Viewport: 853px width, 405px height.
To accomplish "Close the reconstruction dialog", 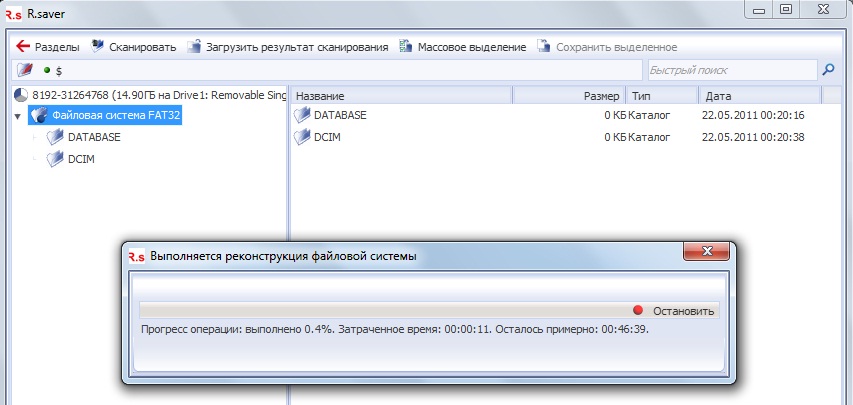I will coord(707,251).
